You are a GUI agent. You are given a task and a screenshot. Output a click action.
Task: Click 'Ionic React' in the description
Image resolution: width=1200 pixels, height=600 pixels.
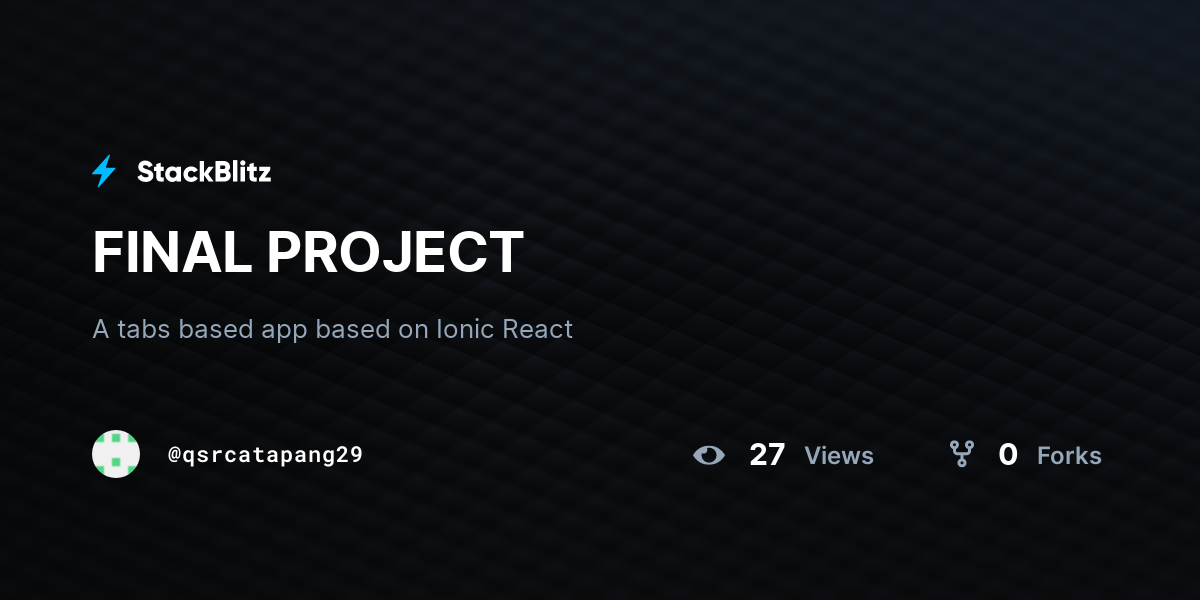505,329
